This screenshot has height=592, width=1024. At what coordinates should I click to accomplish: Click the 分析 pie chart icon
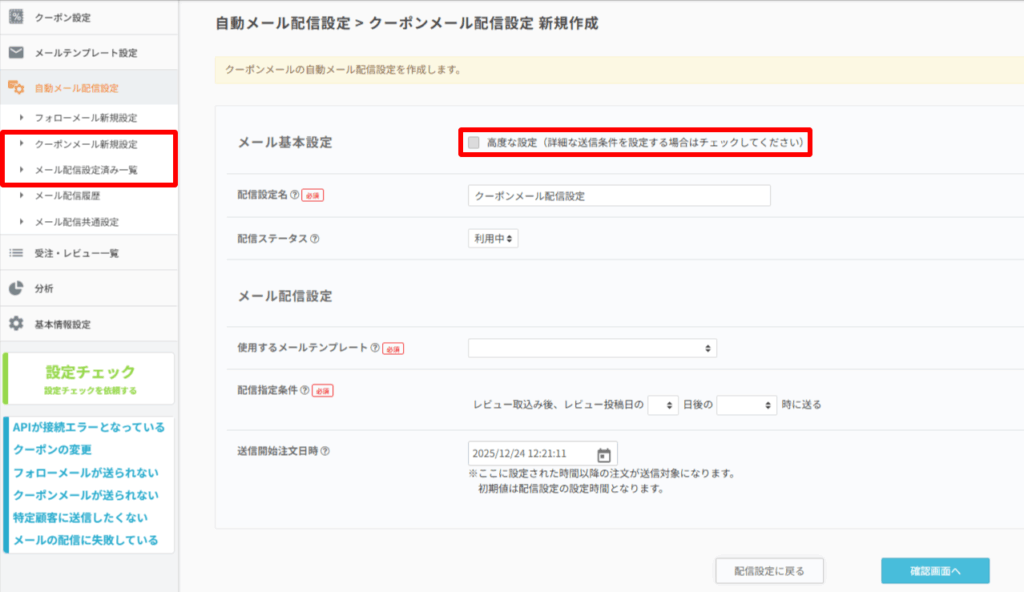[16, 288]
